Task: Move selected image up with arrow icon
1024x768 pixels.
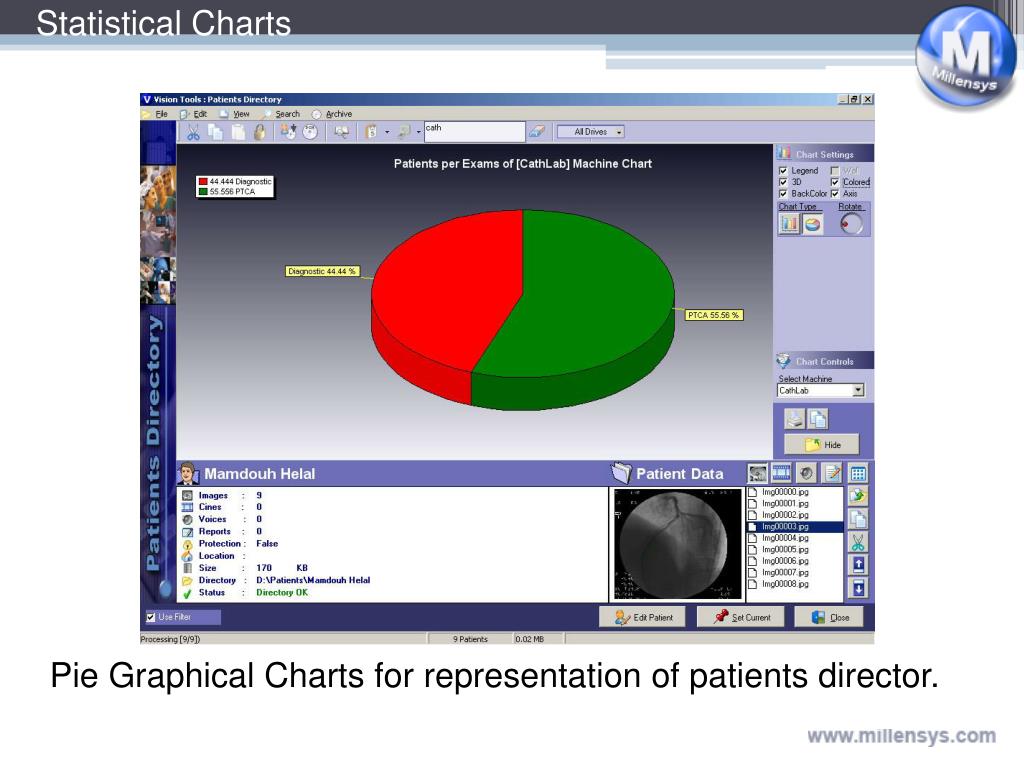Action: click(858, 565)
